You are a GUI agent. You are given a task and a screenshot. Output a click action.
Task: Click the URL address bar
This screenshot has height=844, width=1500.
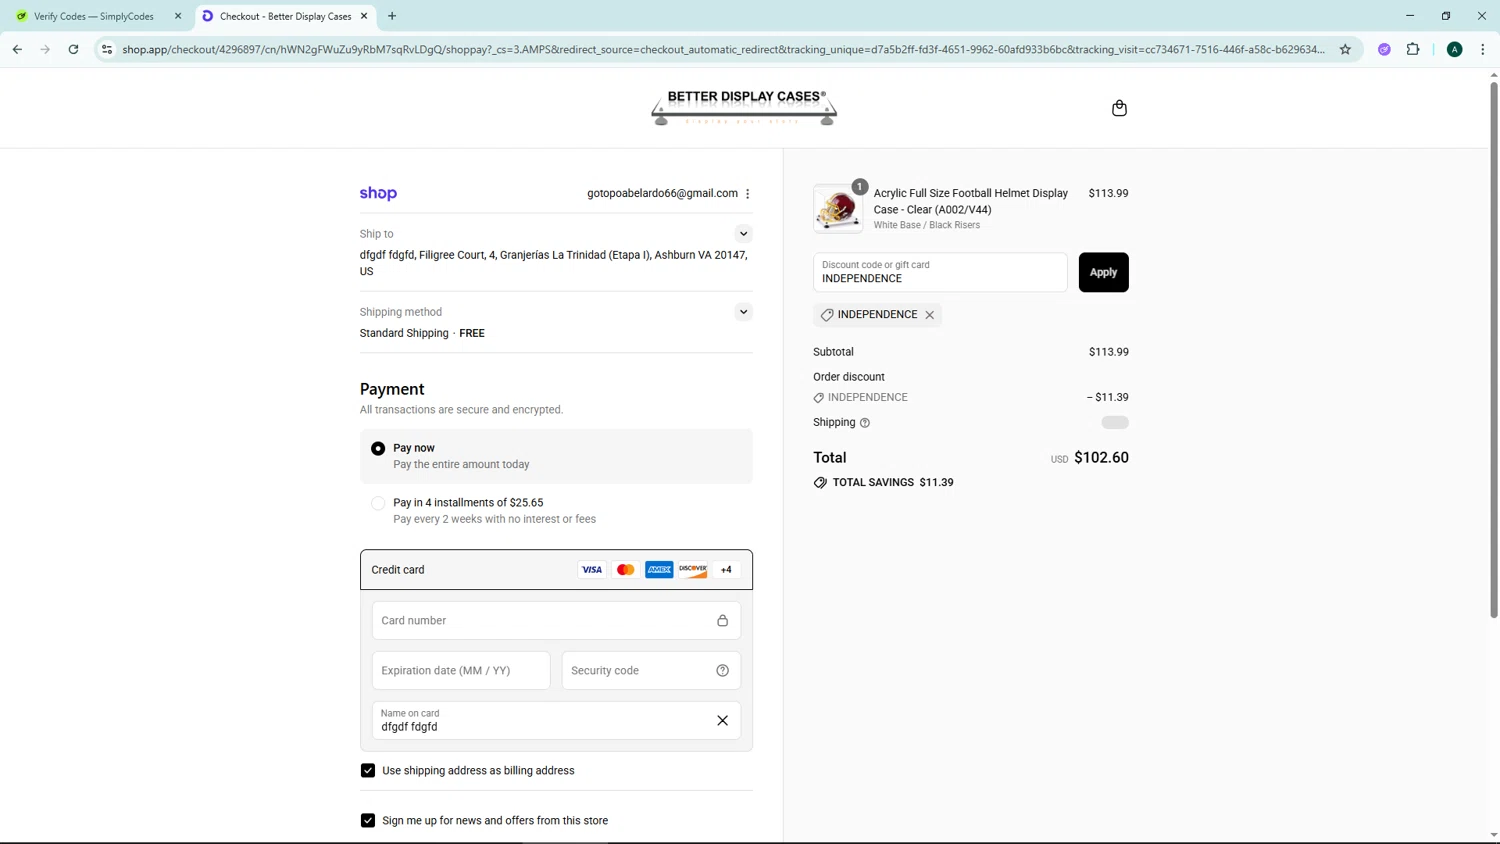pyautogui.click(x=723, y=49)
